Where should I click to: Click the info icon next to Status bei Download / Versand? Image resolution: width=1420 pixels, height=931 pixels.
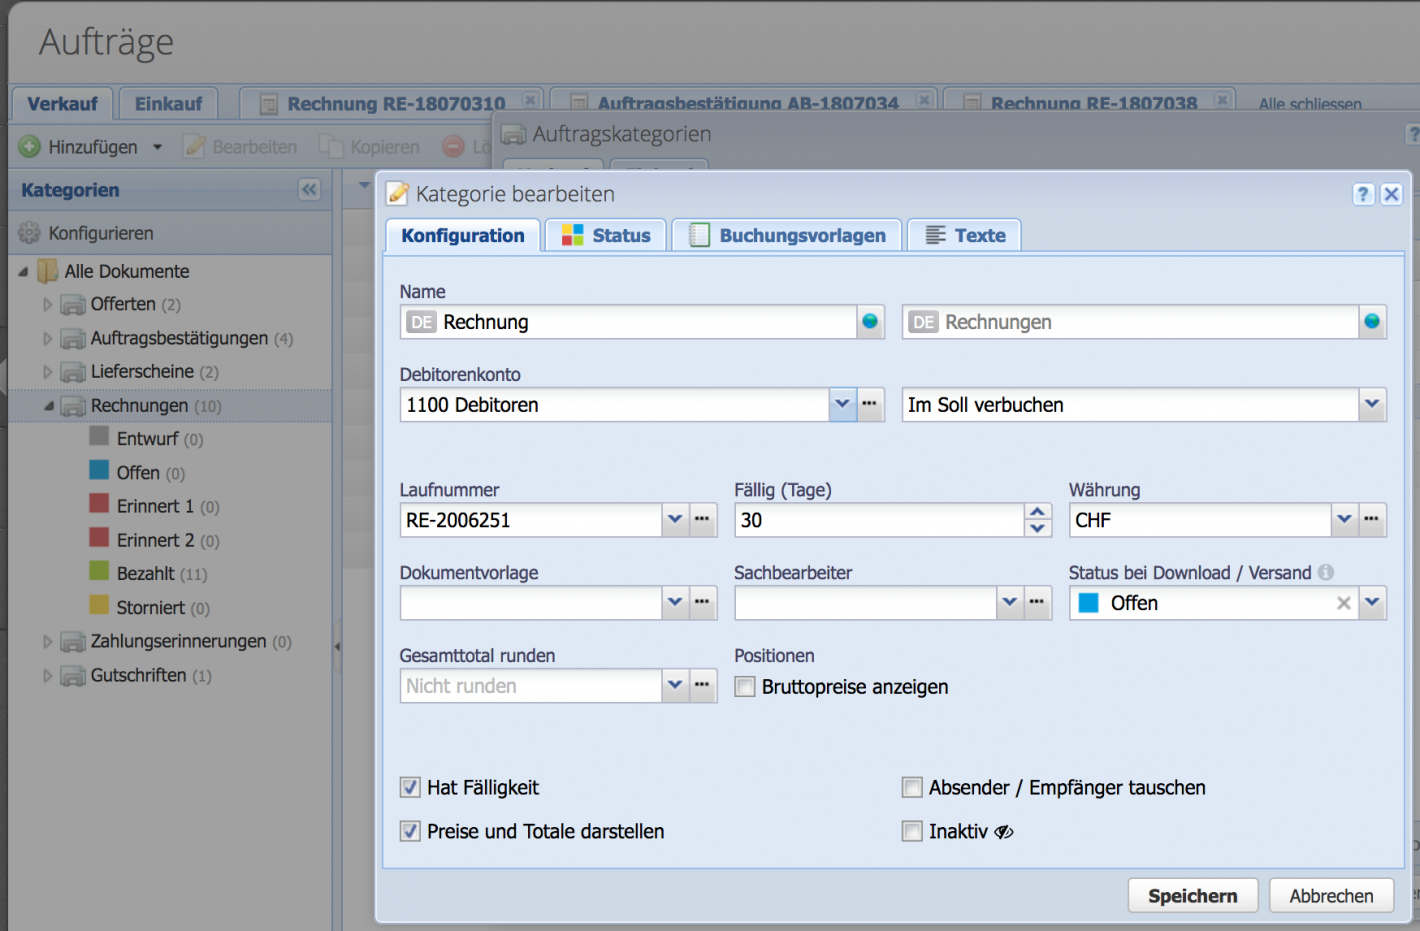click(x=1325, y=572)
